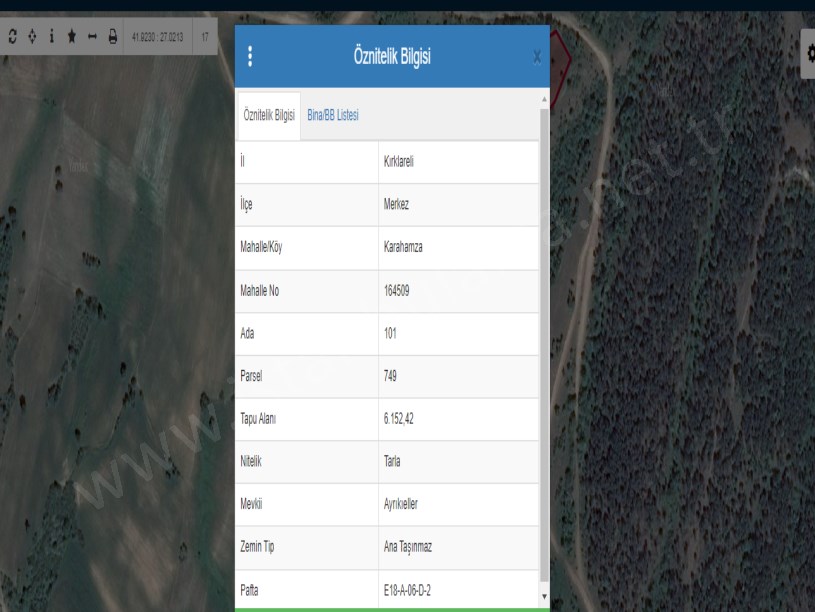Click the scrollbar up arrow in dialog
This screenshot has width=815, height=612.
pos(544,100)
